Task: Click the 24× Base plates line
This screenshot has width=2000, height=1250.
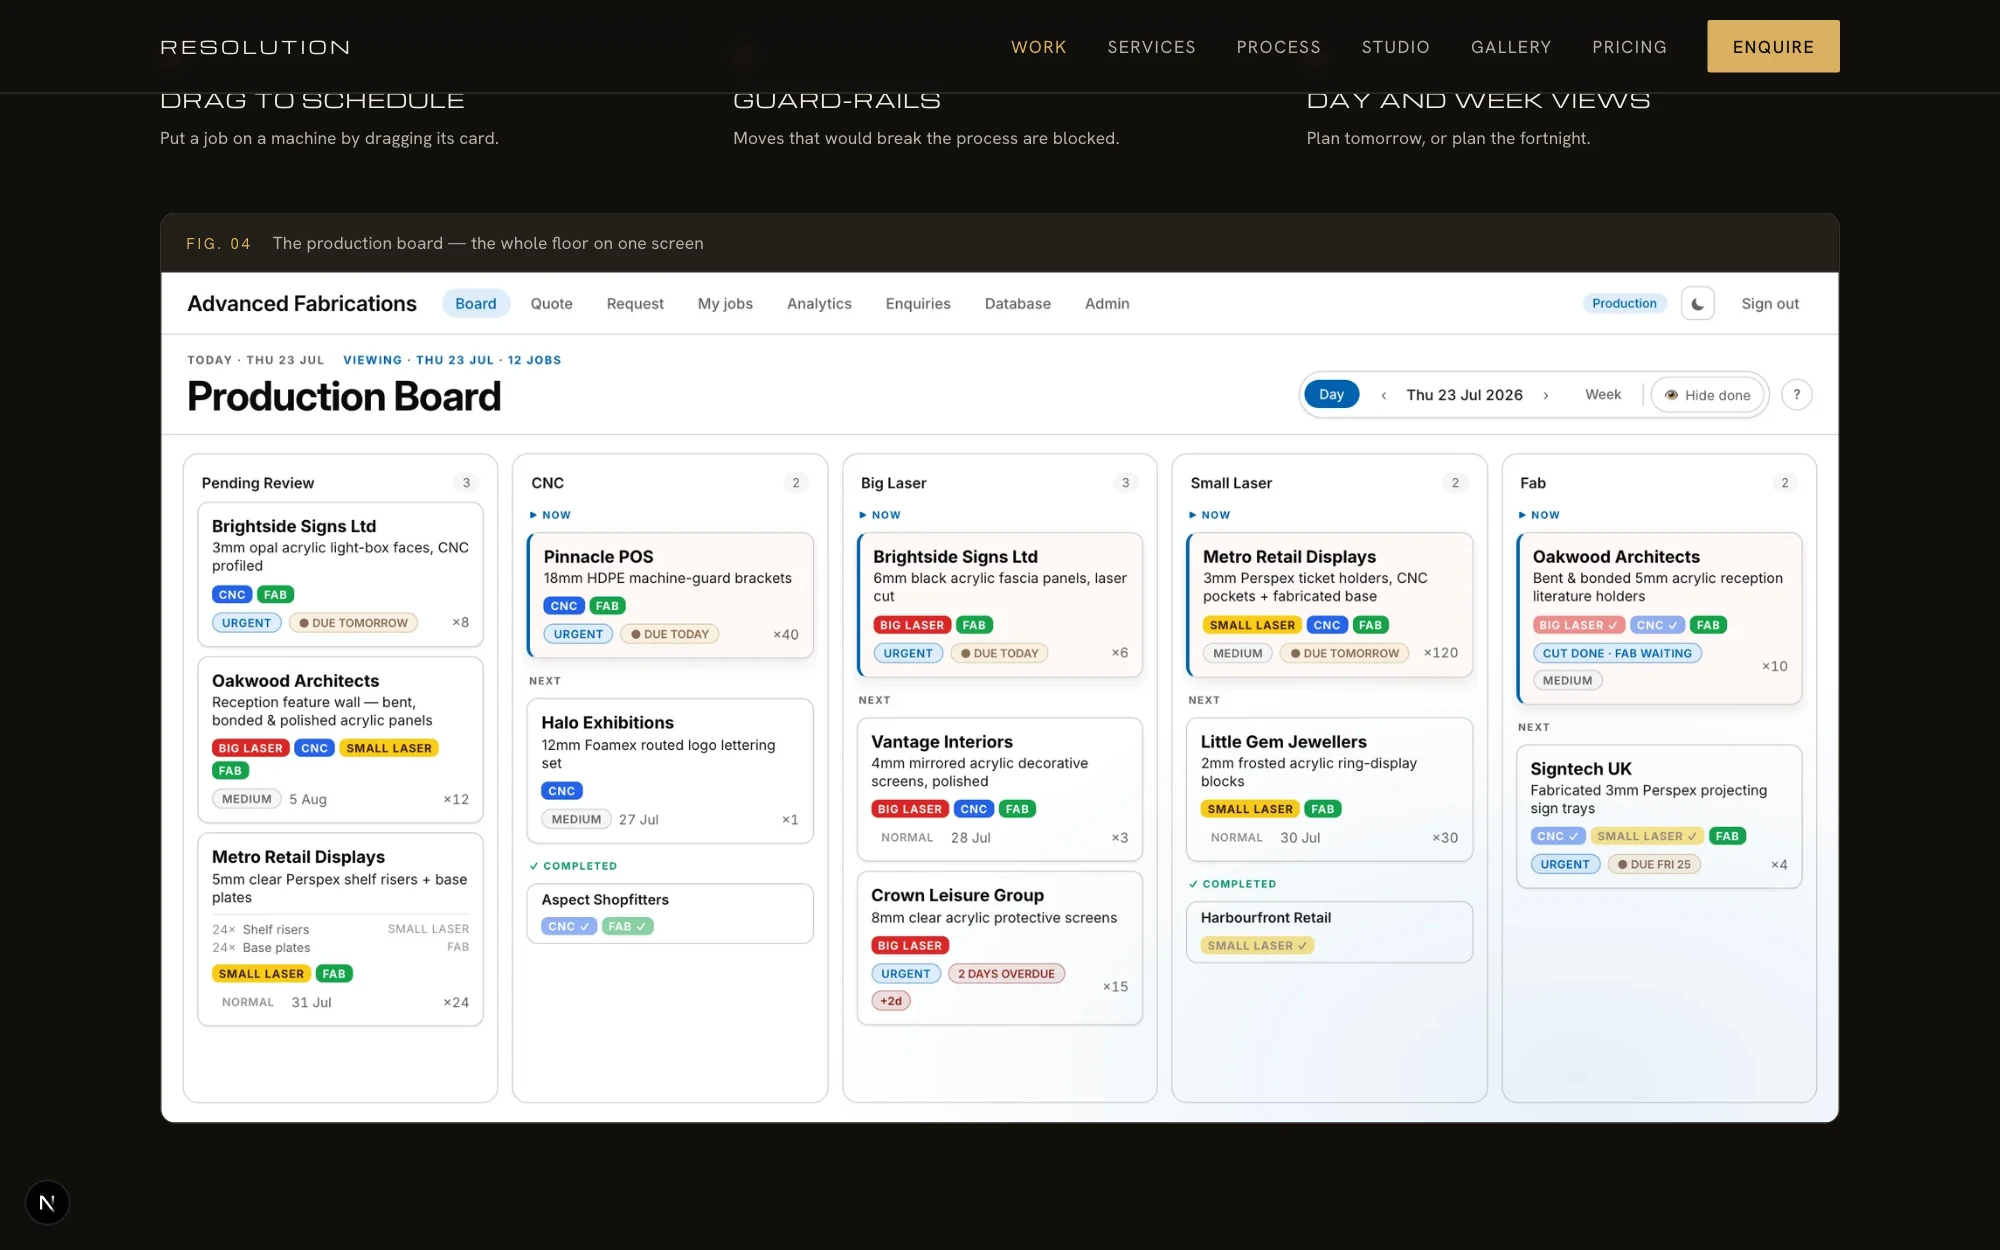Action: 340,947
